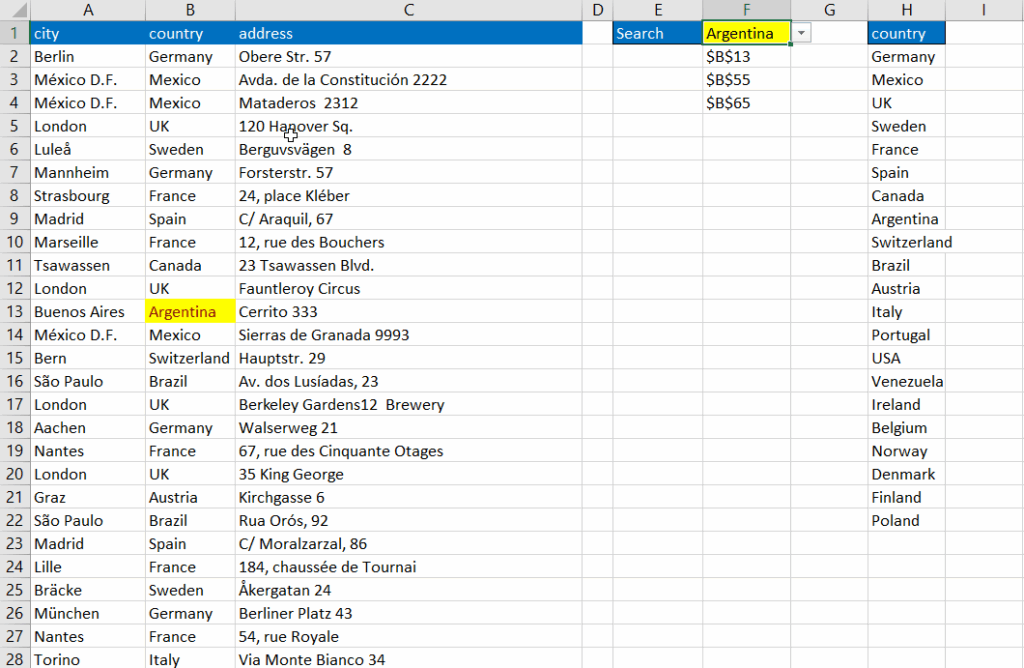Select the Strasbourg city cell
The image size is (1024, 668).
click(88, 196)
